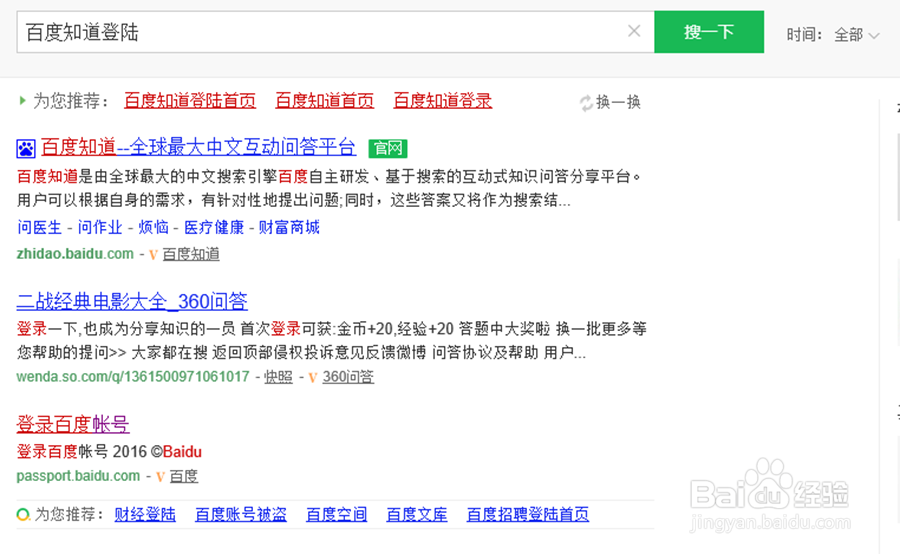Open the 财富商城 sublink
The image size is (900, 554).
tap(289, 227)
